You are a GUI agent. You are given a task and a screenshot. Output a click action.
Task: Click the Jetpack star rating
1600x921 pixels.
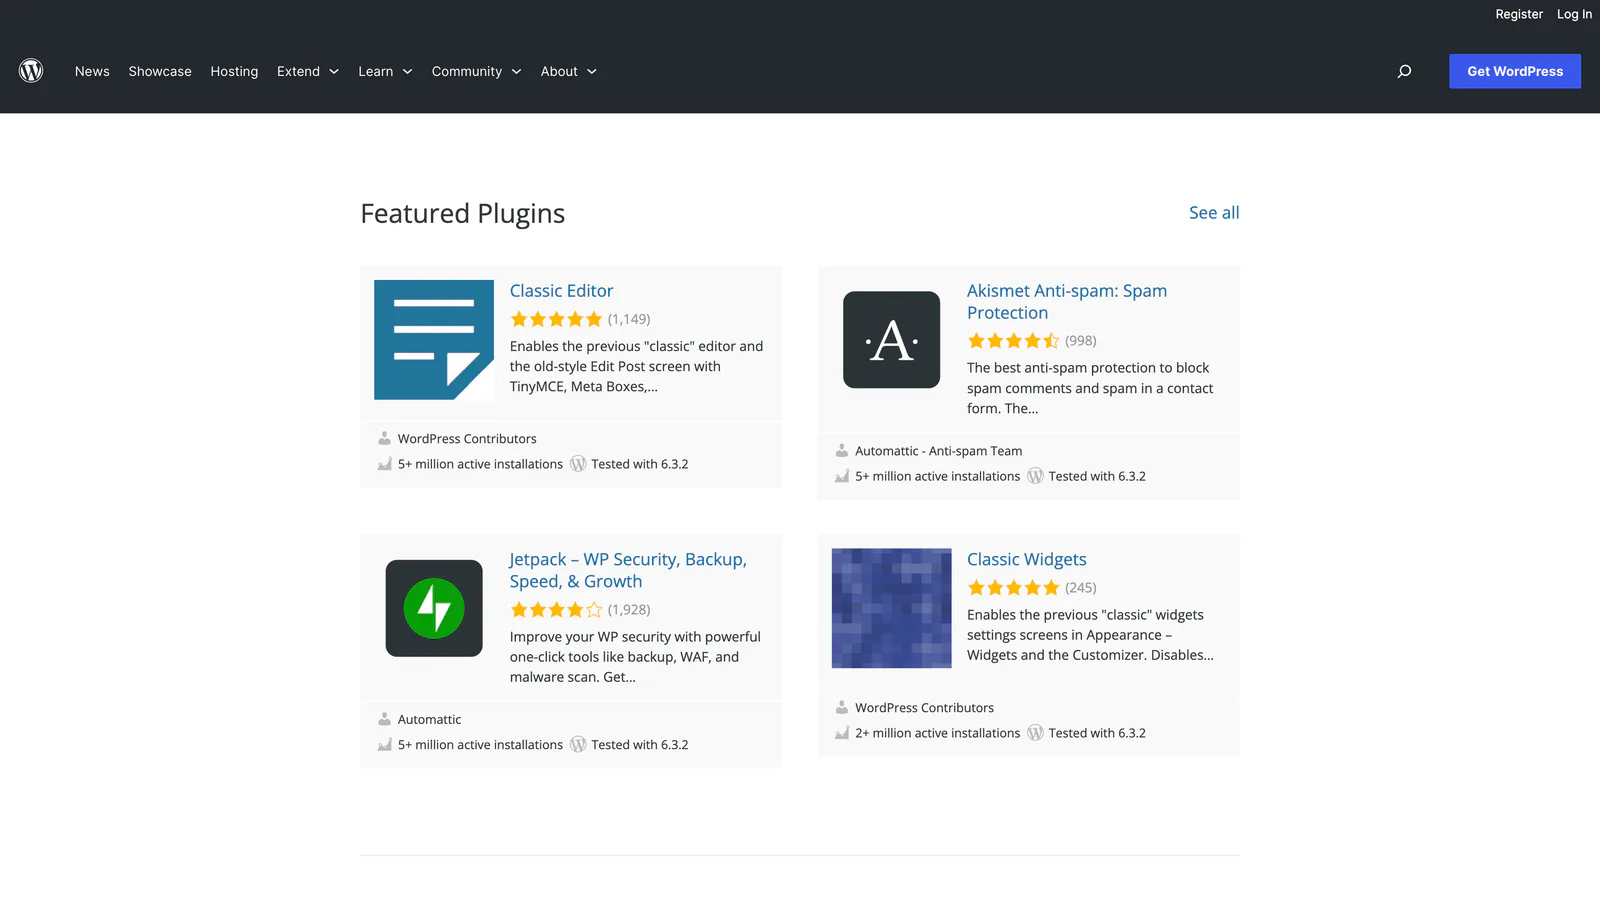556,610
